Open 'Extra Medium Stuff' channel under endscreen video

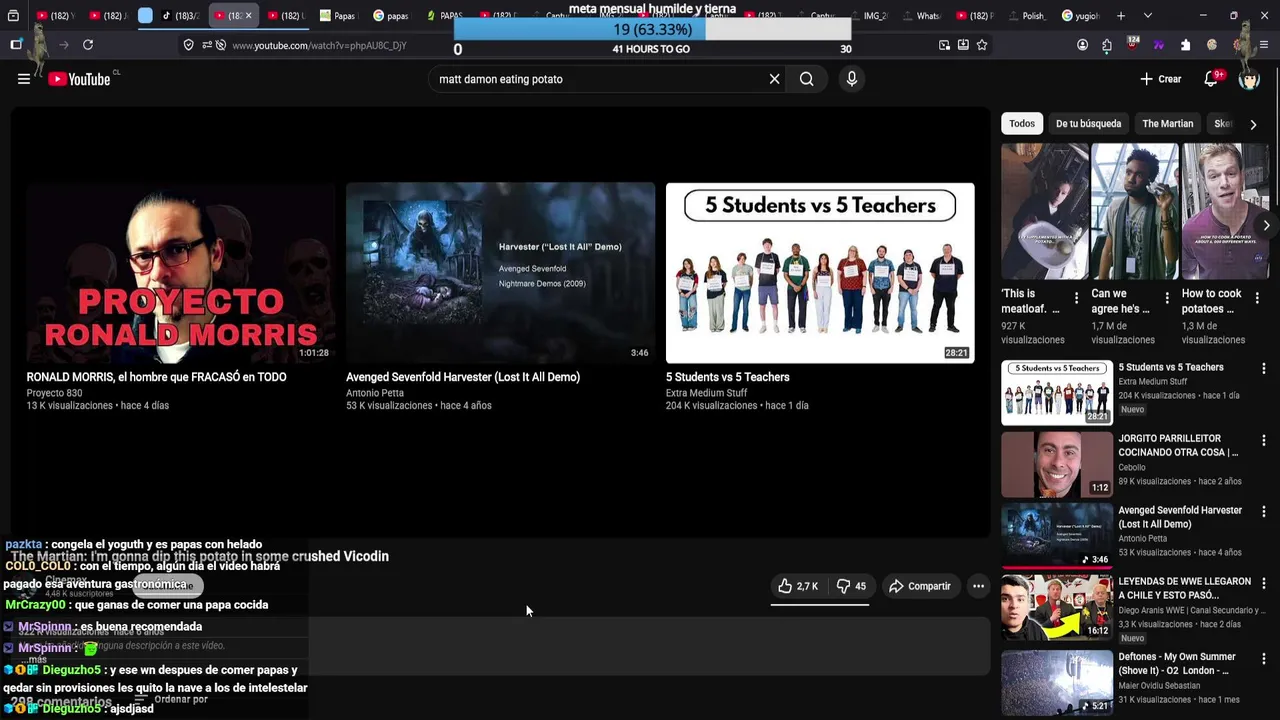706,393
